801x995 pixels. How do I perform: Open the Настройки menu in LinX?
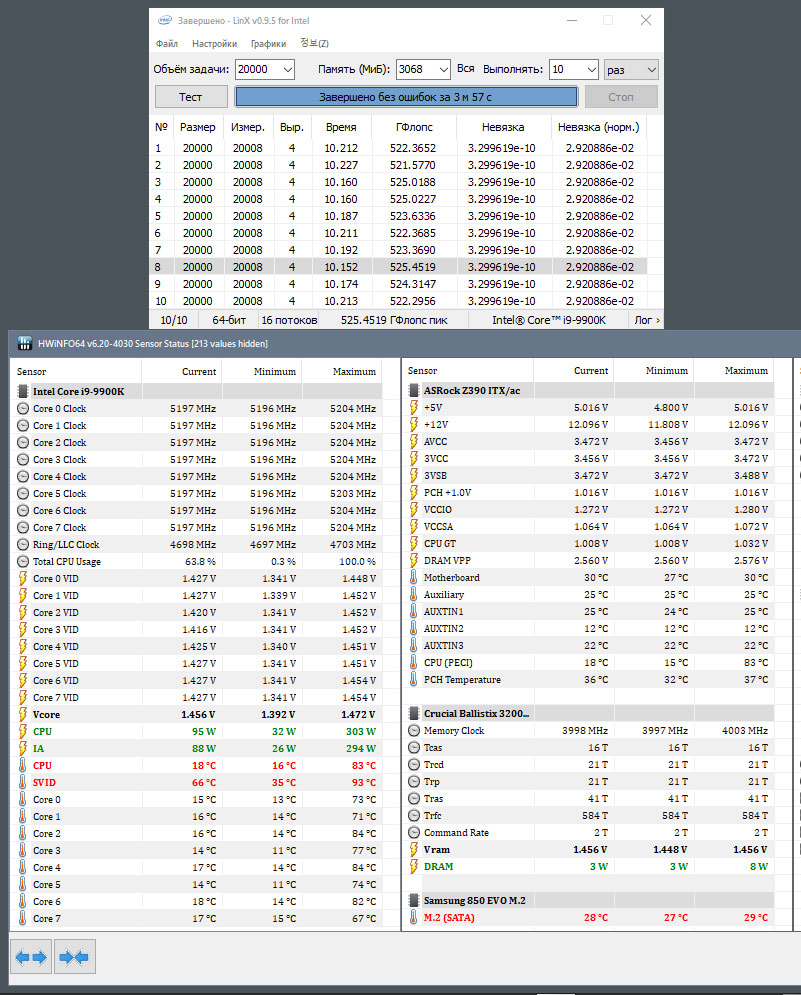click(x=215, y=44)
